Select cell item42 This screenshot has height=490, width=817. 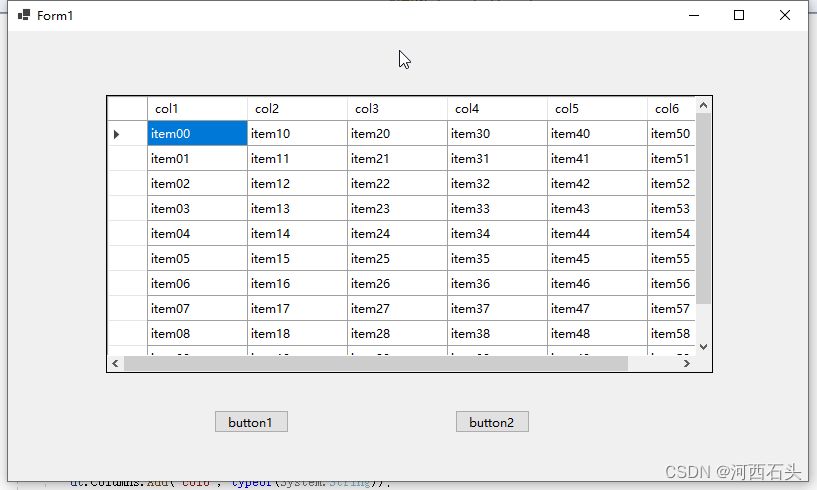pos(598,183)
